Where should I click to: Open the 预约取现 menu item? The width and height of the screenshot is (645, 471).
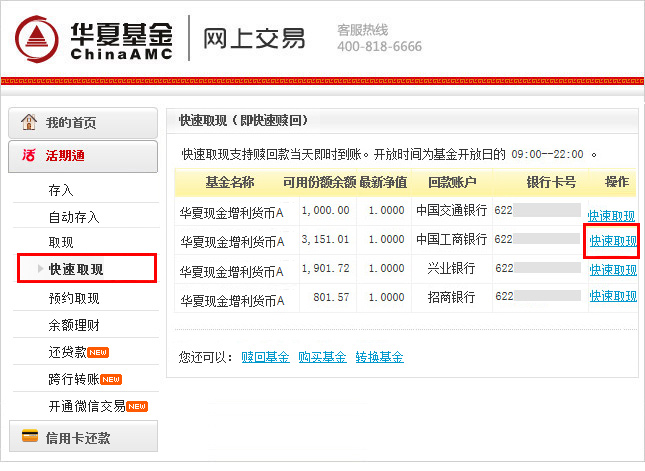pos(74,298)
